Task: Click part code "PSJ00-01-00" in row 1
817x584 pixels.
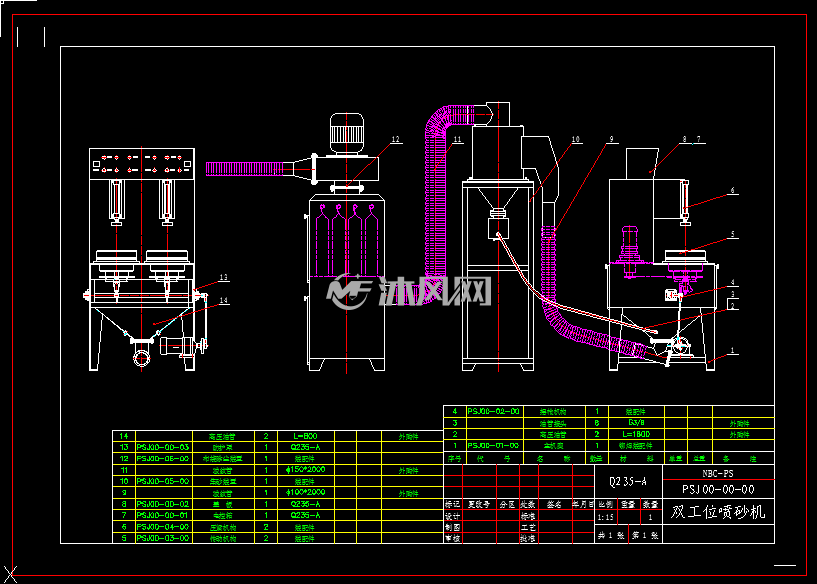Action: click(493, 445)
